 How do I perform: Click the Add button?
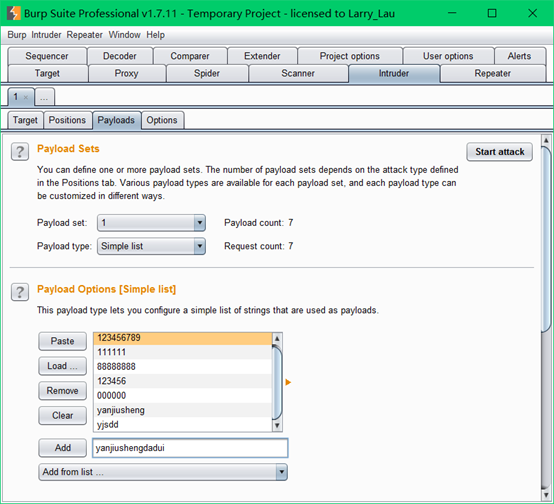63,448
